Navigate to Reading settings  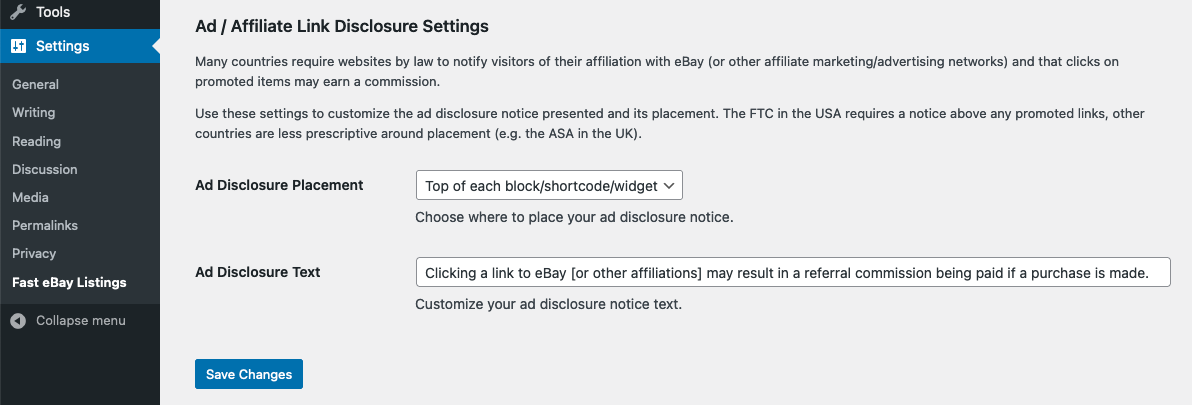(36, 141)
